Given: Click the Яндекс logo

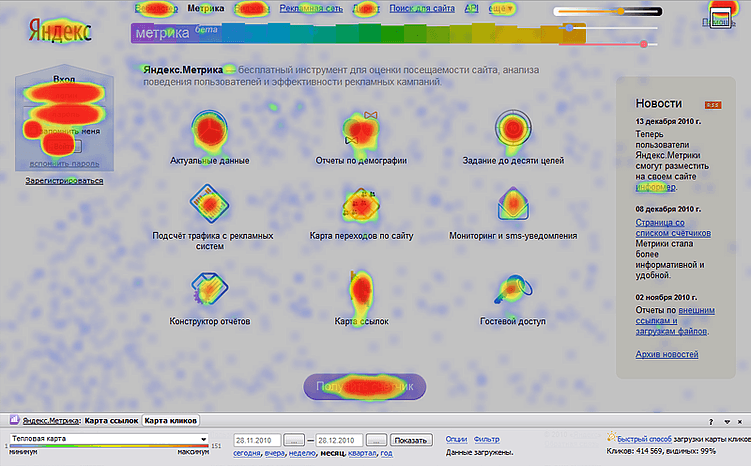Looking at the screenshot, I should [x=60, y=30].
